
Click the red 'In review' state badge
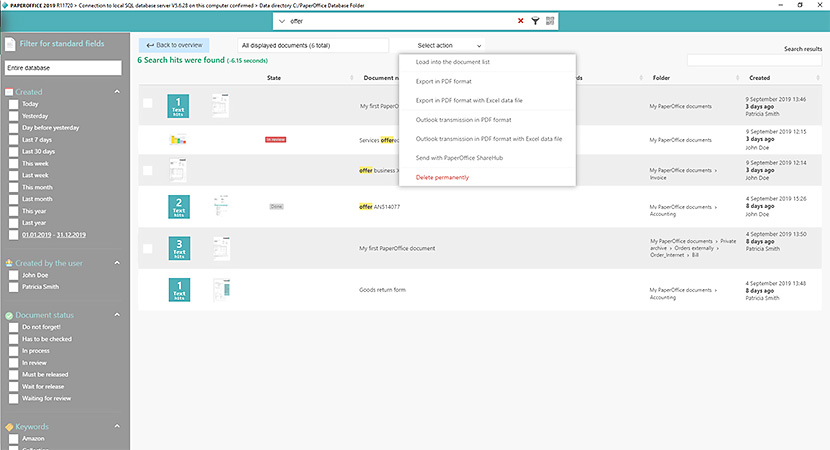275,140
